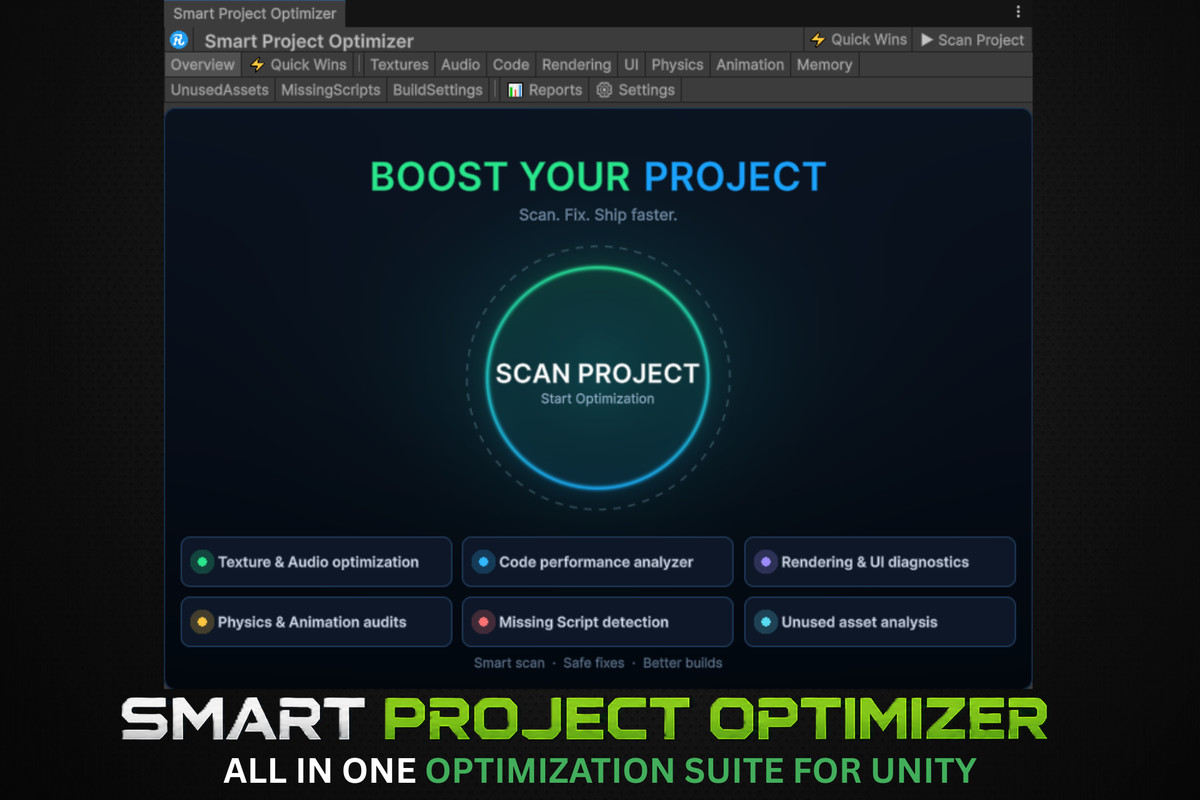The height and width of the screenshot is (800, 1200).
Task: Open the Physics tab
Action: pyautogui.click(x=678, y=65)
